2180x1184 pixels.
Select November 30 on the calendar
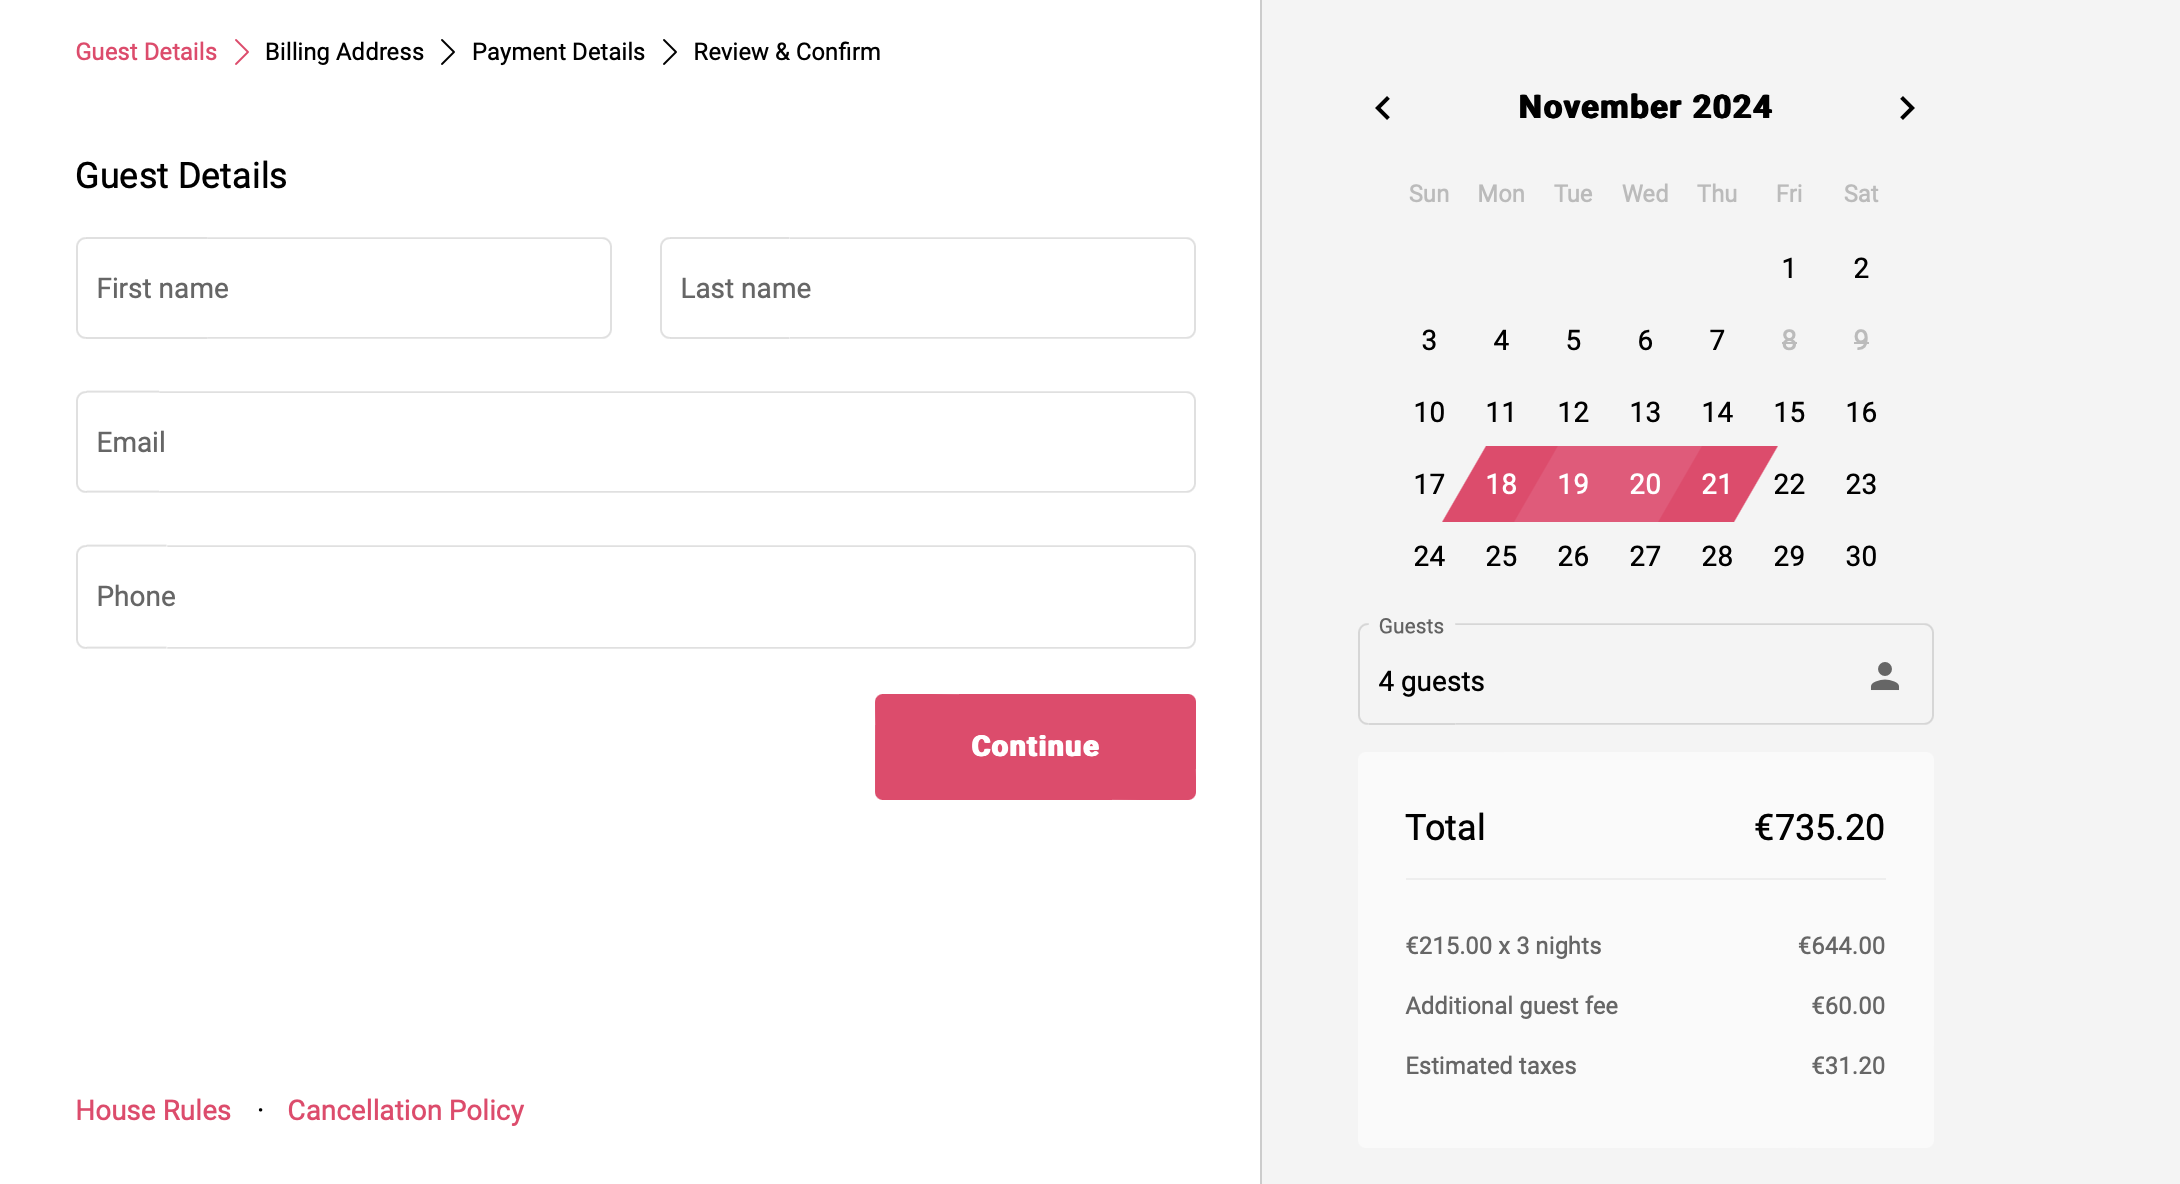(1861, 556)
